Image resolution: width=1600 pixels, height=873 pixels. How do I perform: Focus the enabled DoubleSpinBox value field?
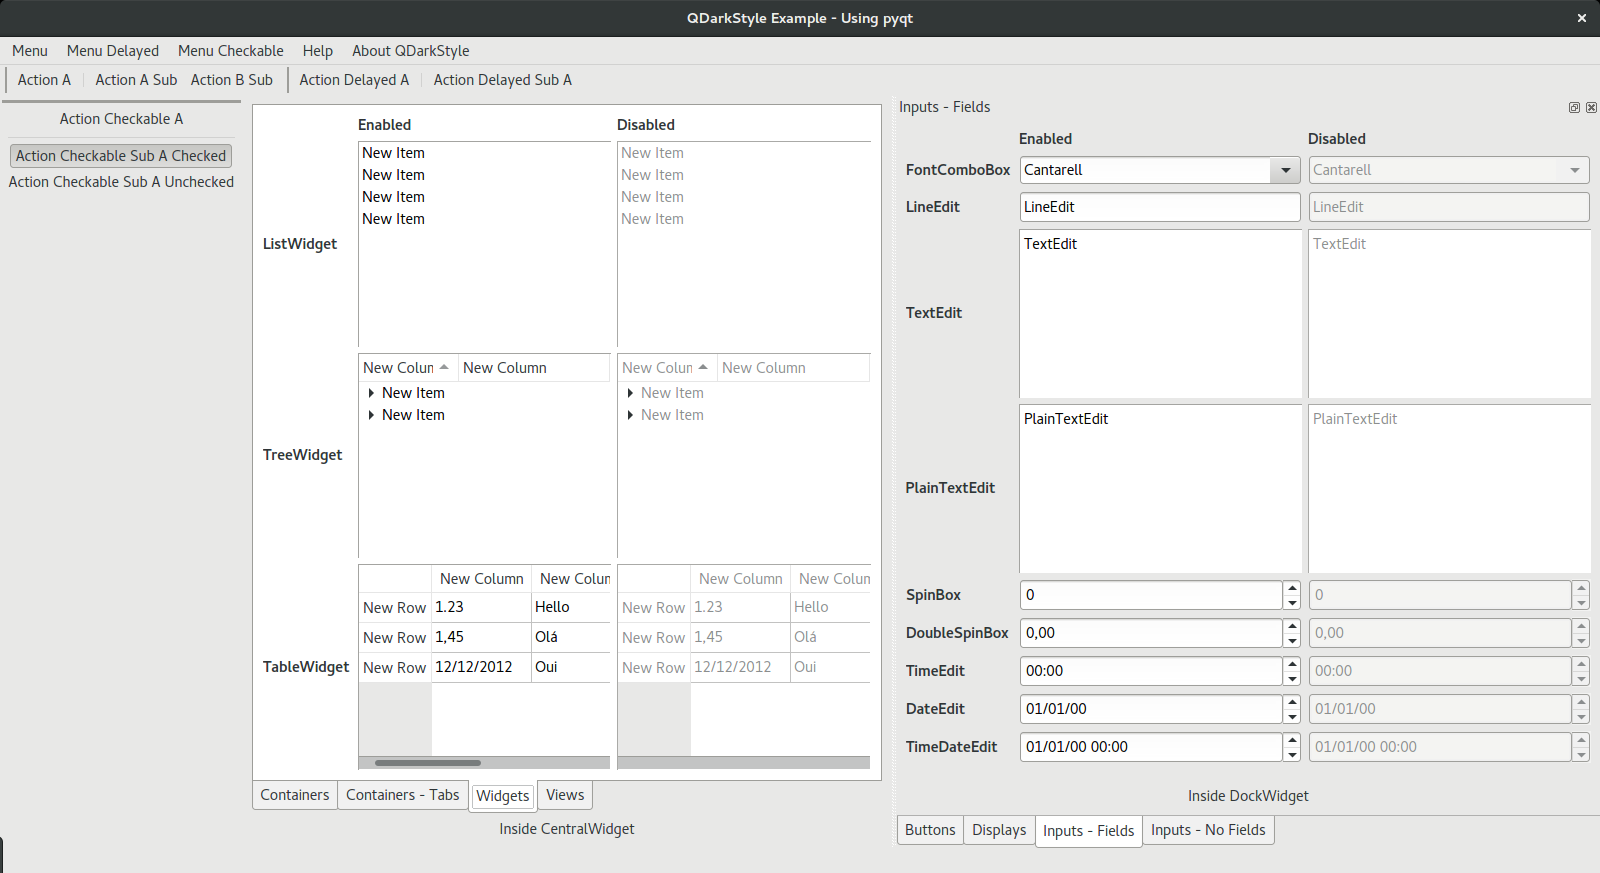tap(1151, 633)
